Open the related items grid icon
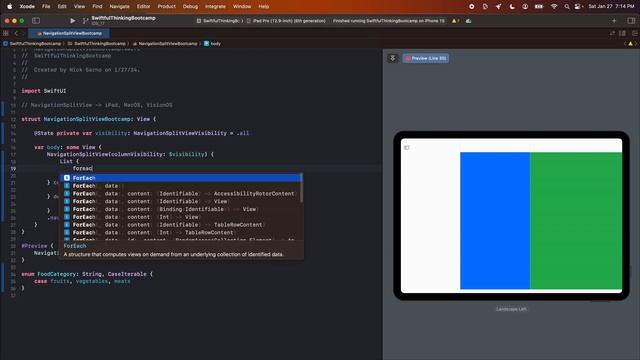The image size is (640, 360). click(x=6, y=33)
